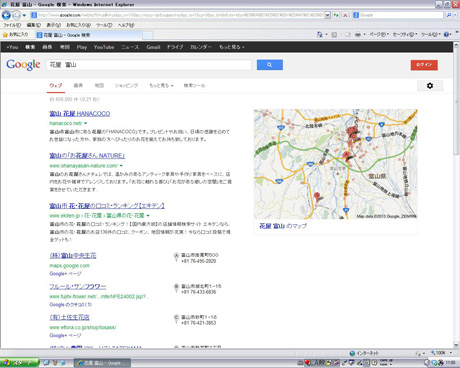Click the blue Google search magnifier button
The height and width of the screenshot is (368, 460).
click(270, 65)
